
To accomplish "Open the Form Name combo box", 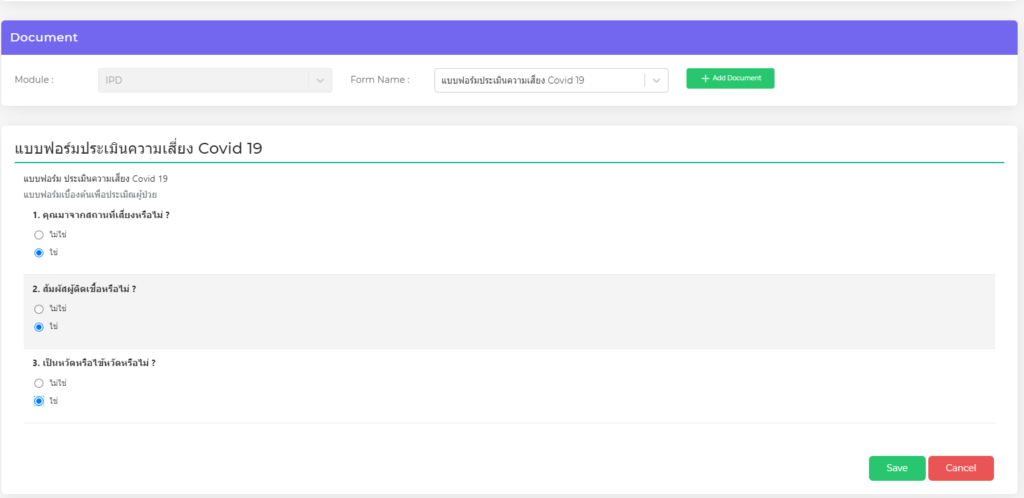I will (540, 80).
